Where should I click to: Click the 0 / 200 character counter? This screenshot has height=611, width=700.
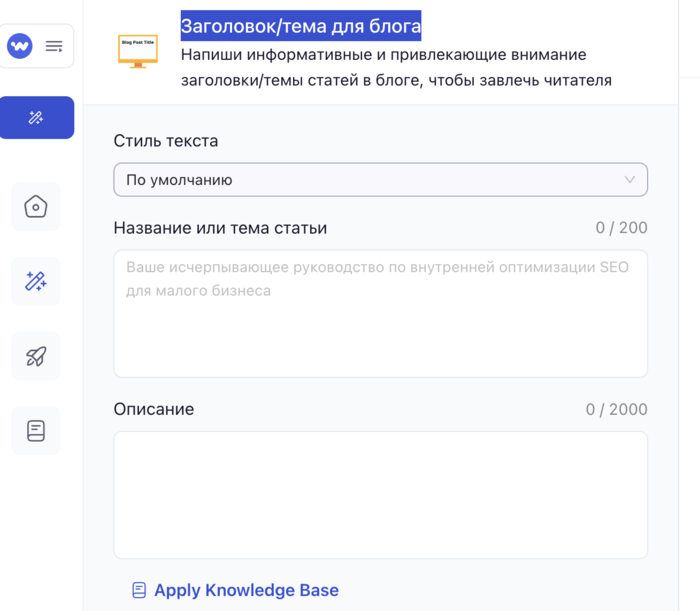click(621, 228)
